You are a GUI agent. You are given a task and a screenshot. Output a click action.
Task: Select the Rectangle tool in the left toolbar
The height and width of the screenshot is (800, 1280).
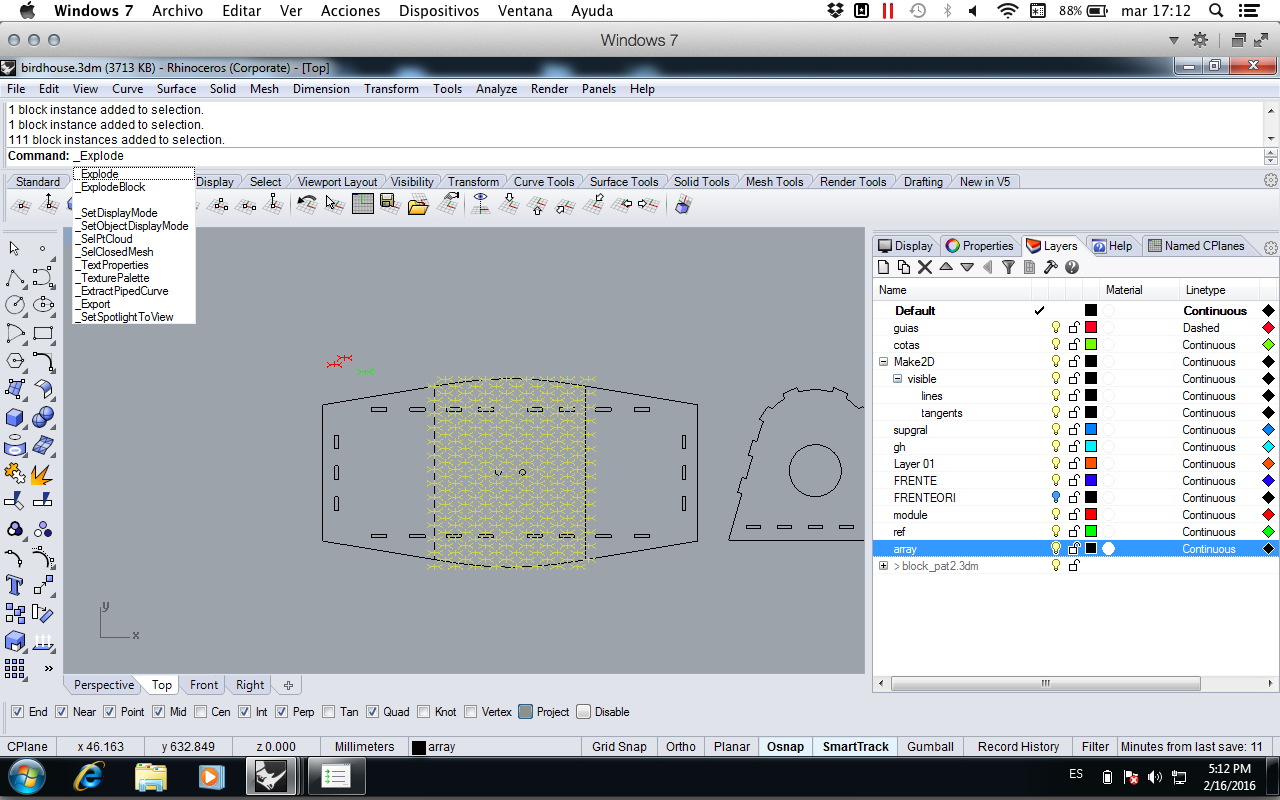tap(43, 333)
